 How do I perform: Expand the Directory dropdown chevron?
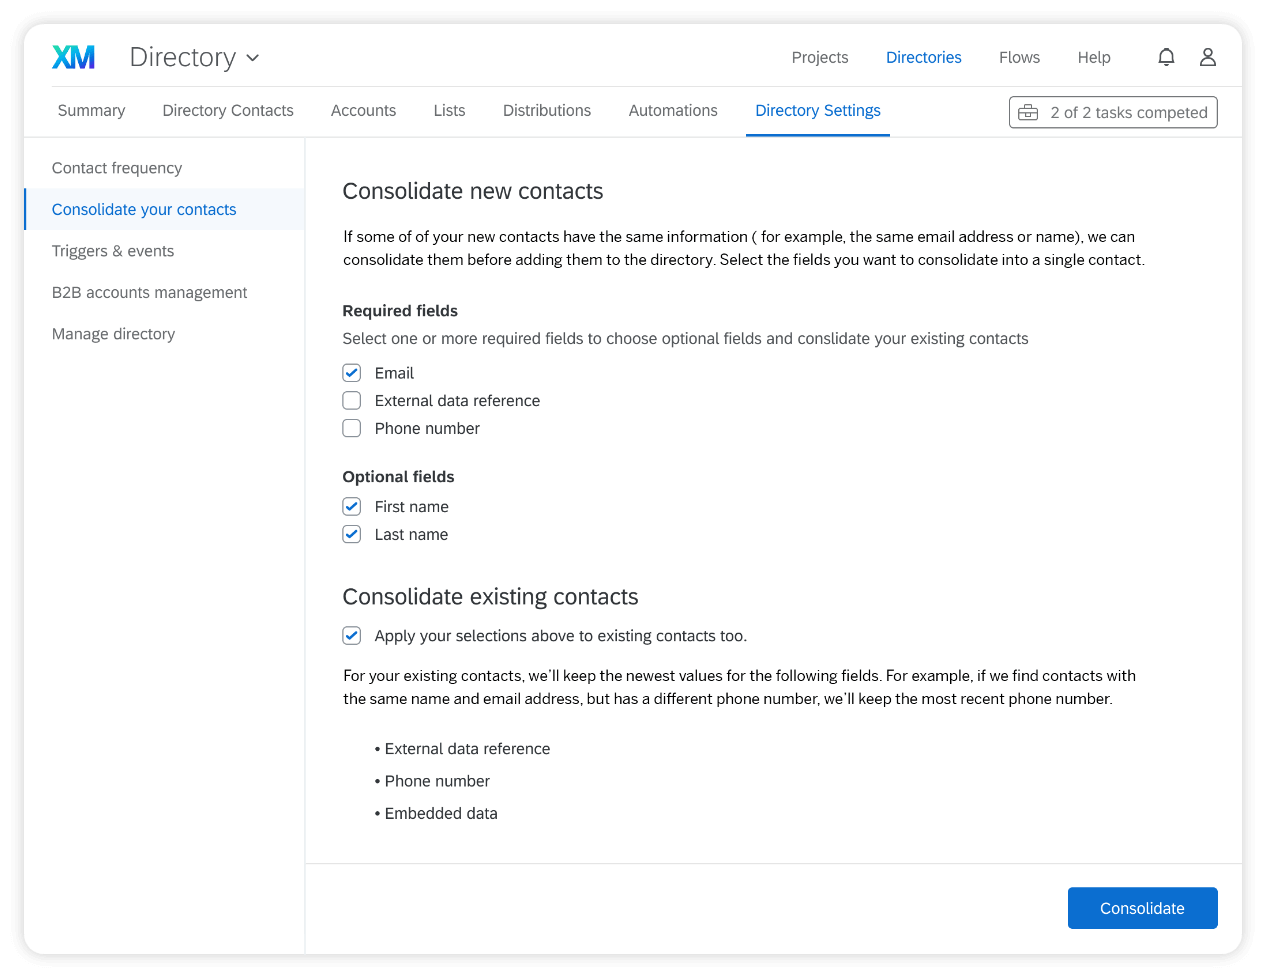253,58
